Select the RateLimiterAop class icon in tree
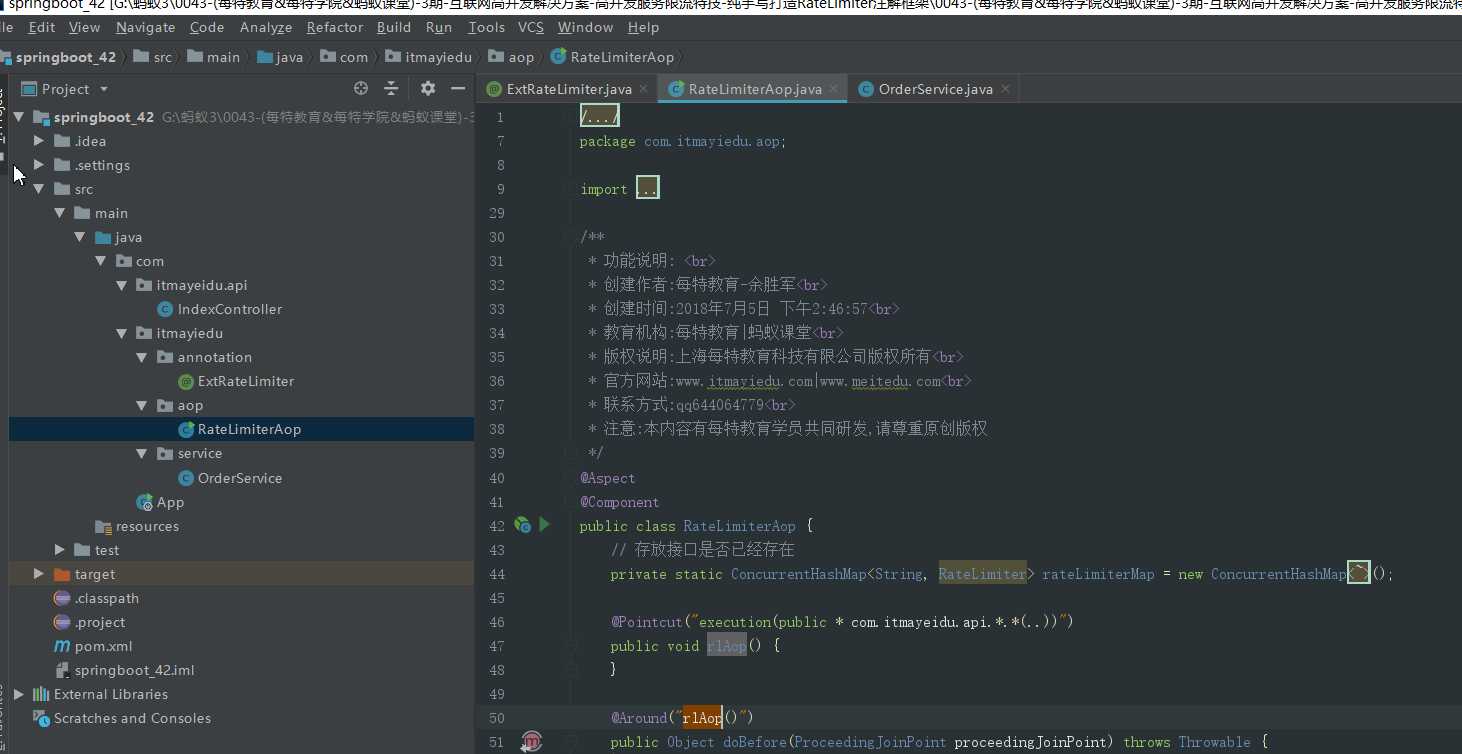This screenshot has height=754, width=1462. (x=186, y=429)
